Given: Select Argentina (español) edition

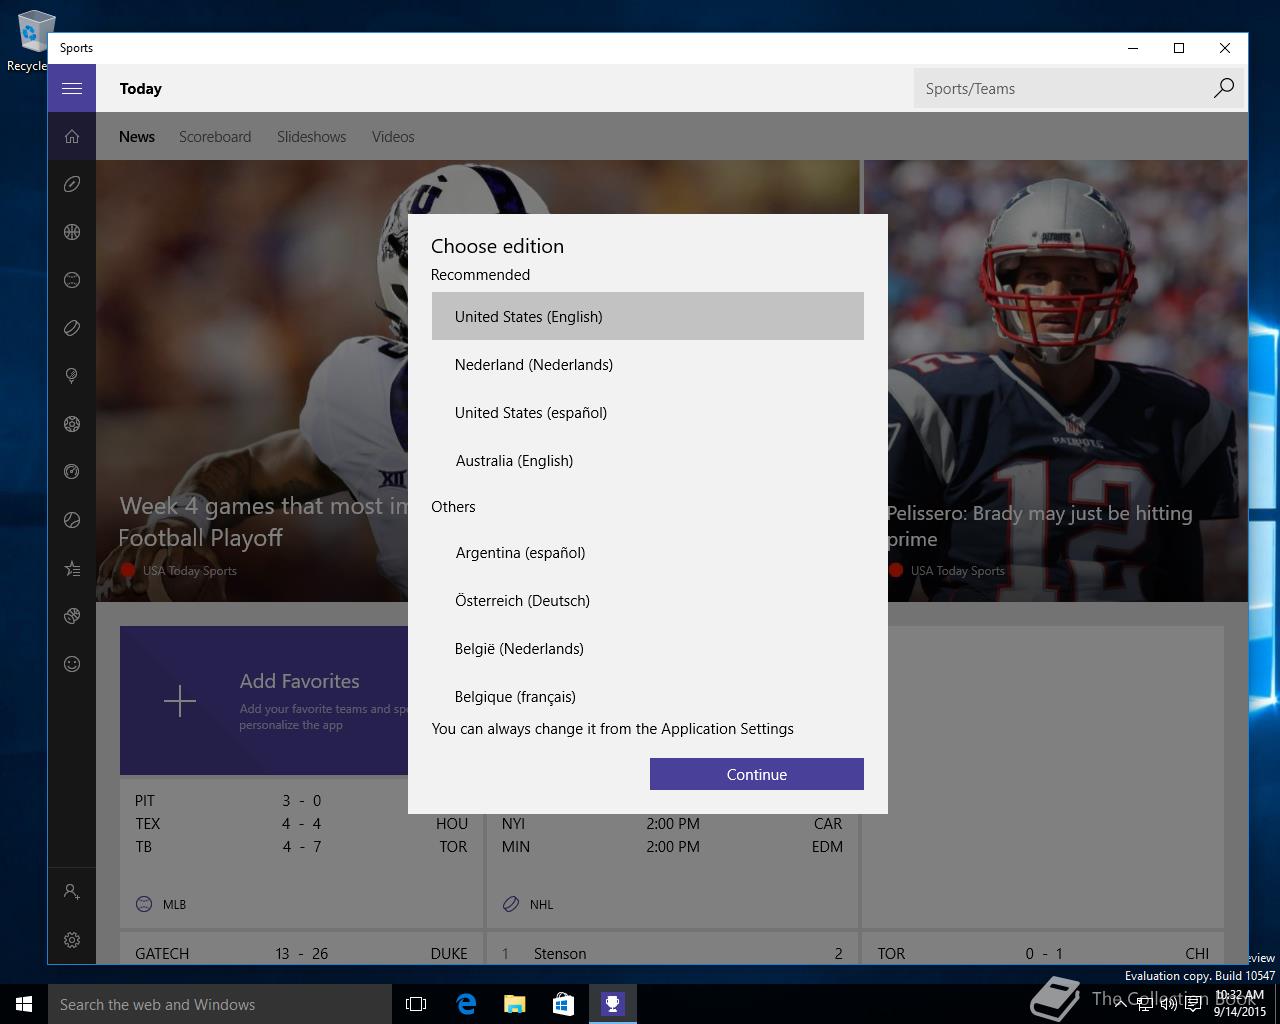Looking at the screenshot, I should click(648, 552).
